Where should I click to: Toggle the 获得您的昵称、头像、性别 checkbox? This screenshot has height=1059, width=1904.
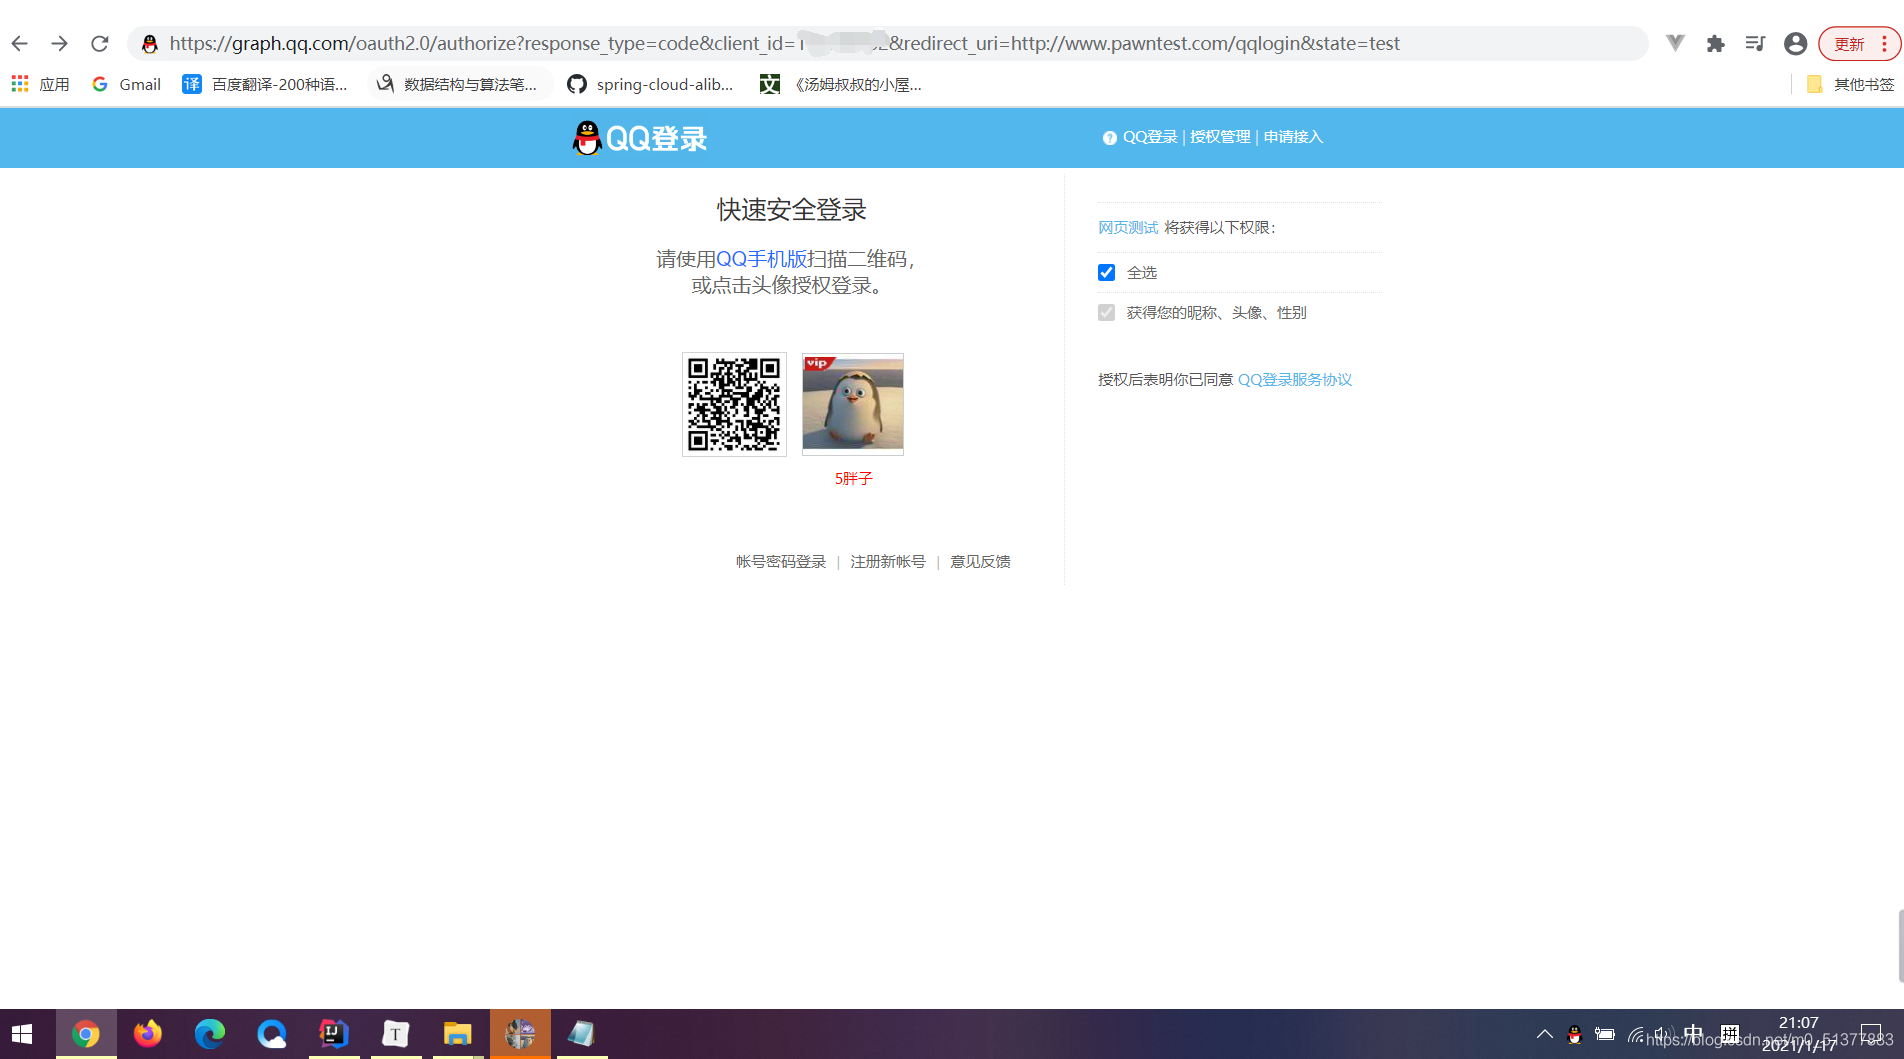[x=1106, y=312]
